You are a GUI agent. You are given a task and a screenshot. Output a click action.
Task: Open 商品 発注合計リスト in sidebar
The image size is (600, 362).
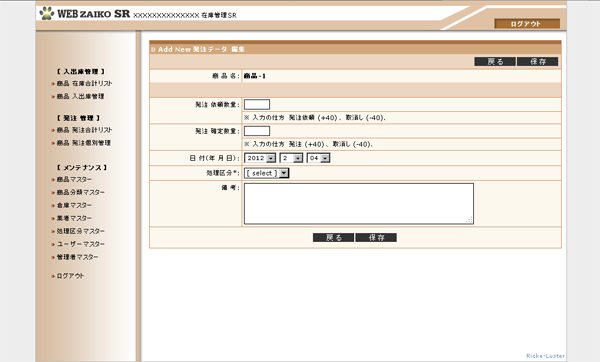tap(84, 130)
